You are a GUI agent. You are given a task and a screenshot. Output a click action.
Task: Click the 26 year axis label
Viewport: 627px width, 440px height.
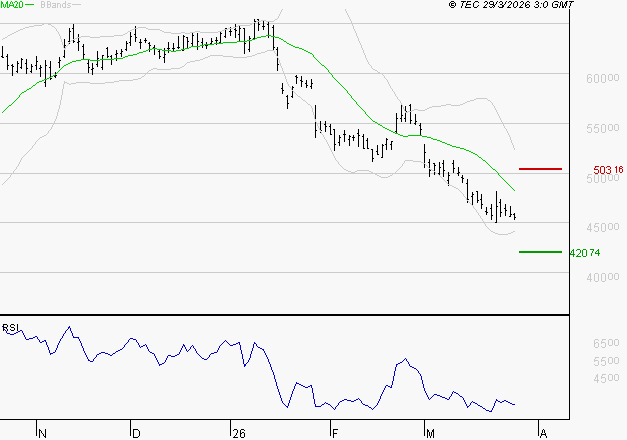(x=239, y=434)
